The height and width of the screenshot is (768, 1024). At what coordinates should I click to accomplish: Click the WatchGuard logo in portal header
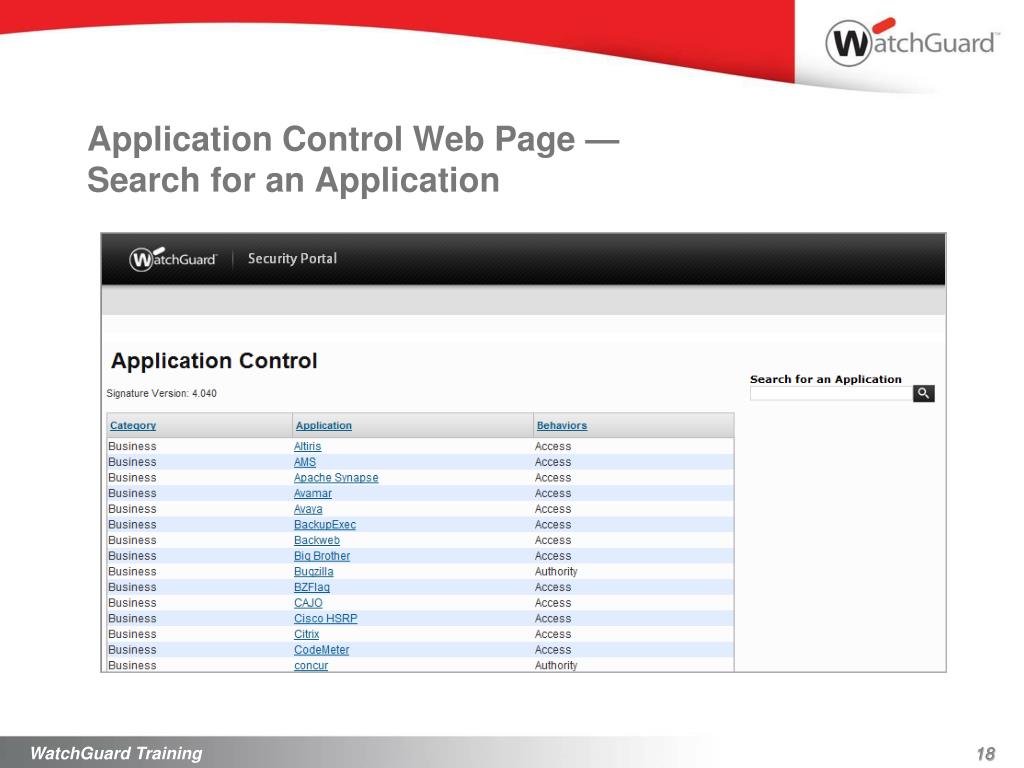click(x=173, y=259)
